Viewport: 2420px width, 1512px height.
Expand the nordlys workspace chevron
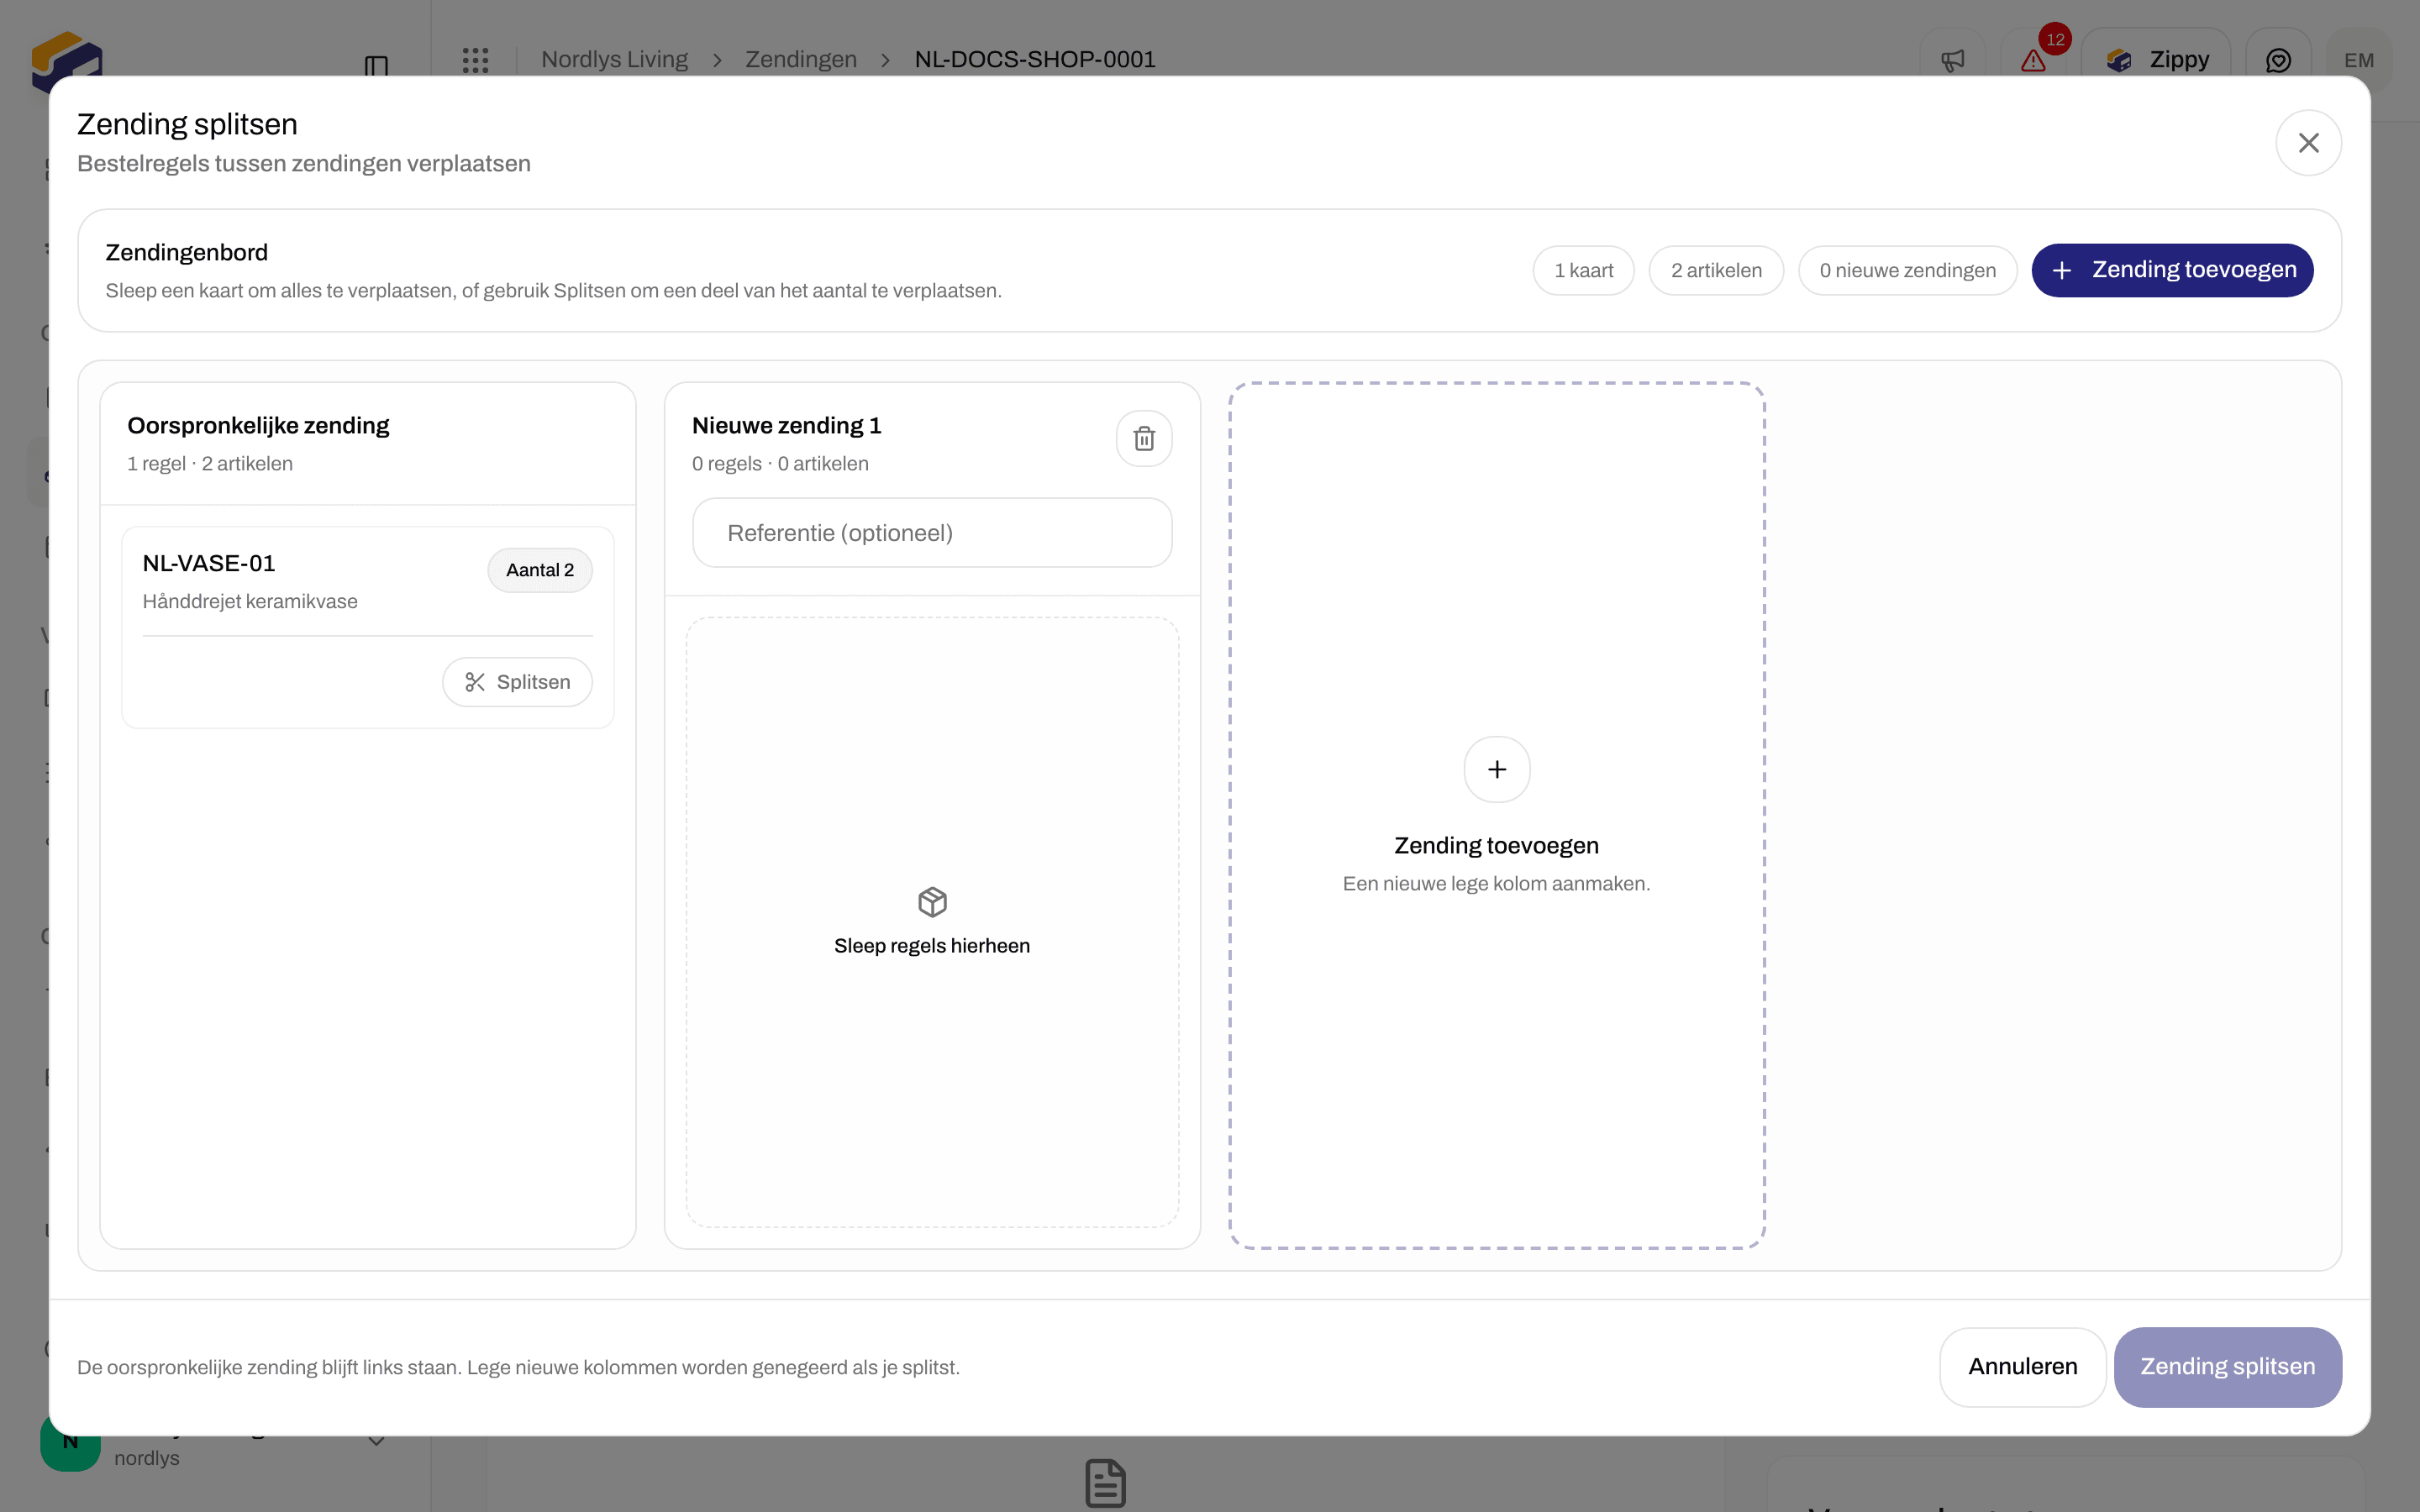pos(376,1441)
